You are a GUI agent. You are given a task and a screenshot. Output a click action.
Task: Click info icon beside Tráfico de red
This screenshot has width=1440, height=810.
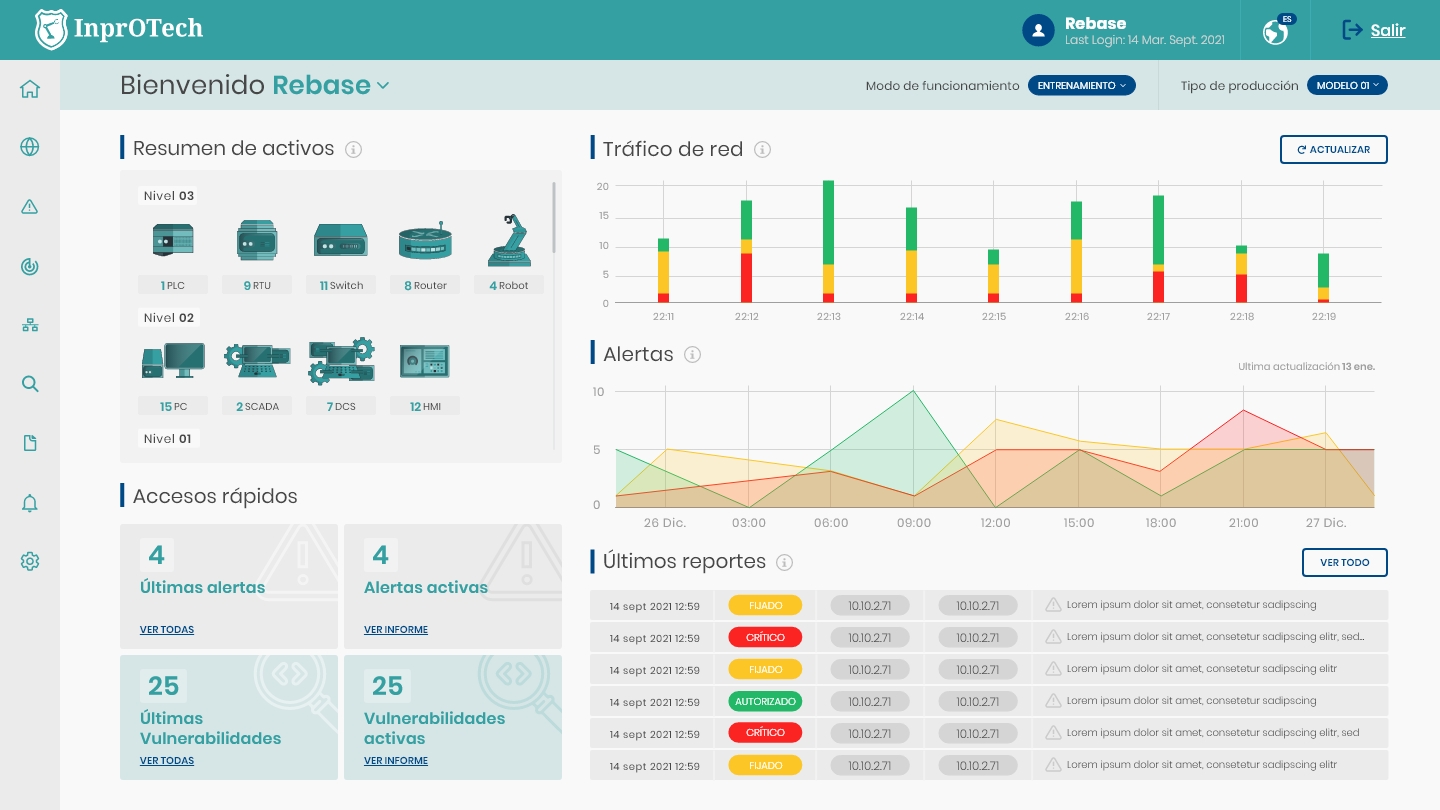point(762,150)
